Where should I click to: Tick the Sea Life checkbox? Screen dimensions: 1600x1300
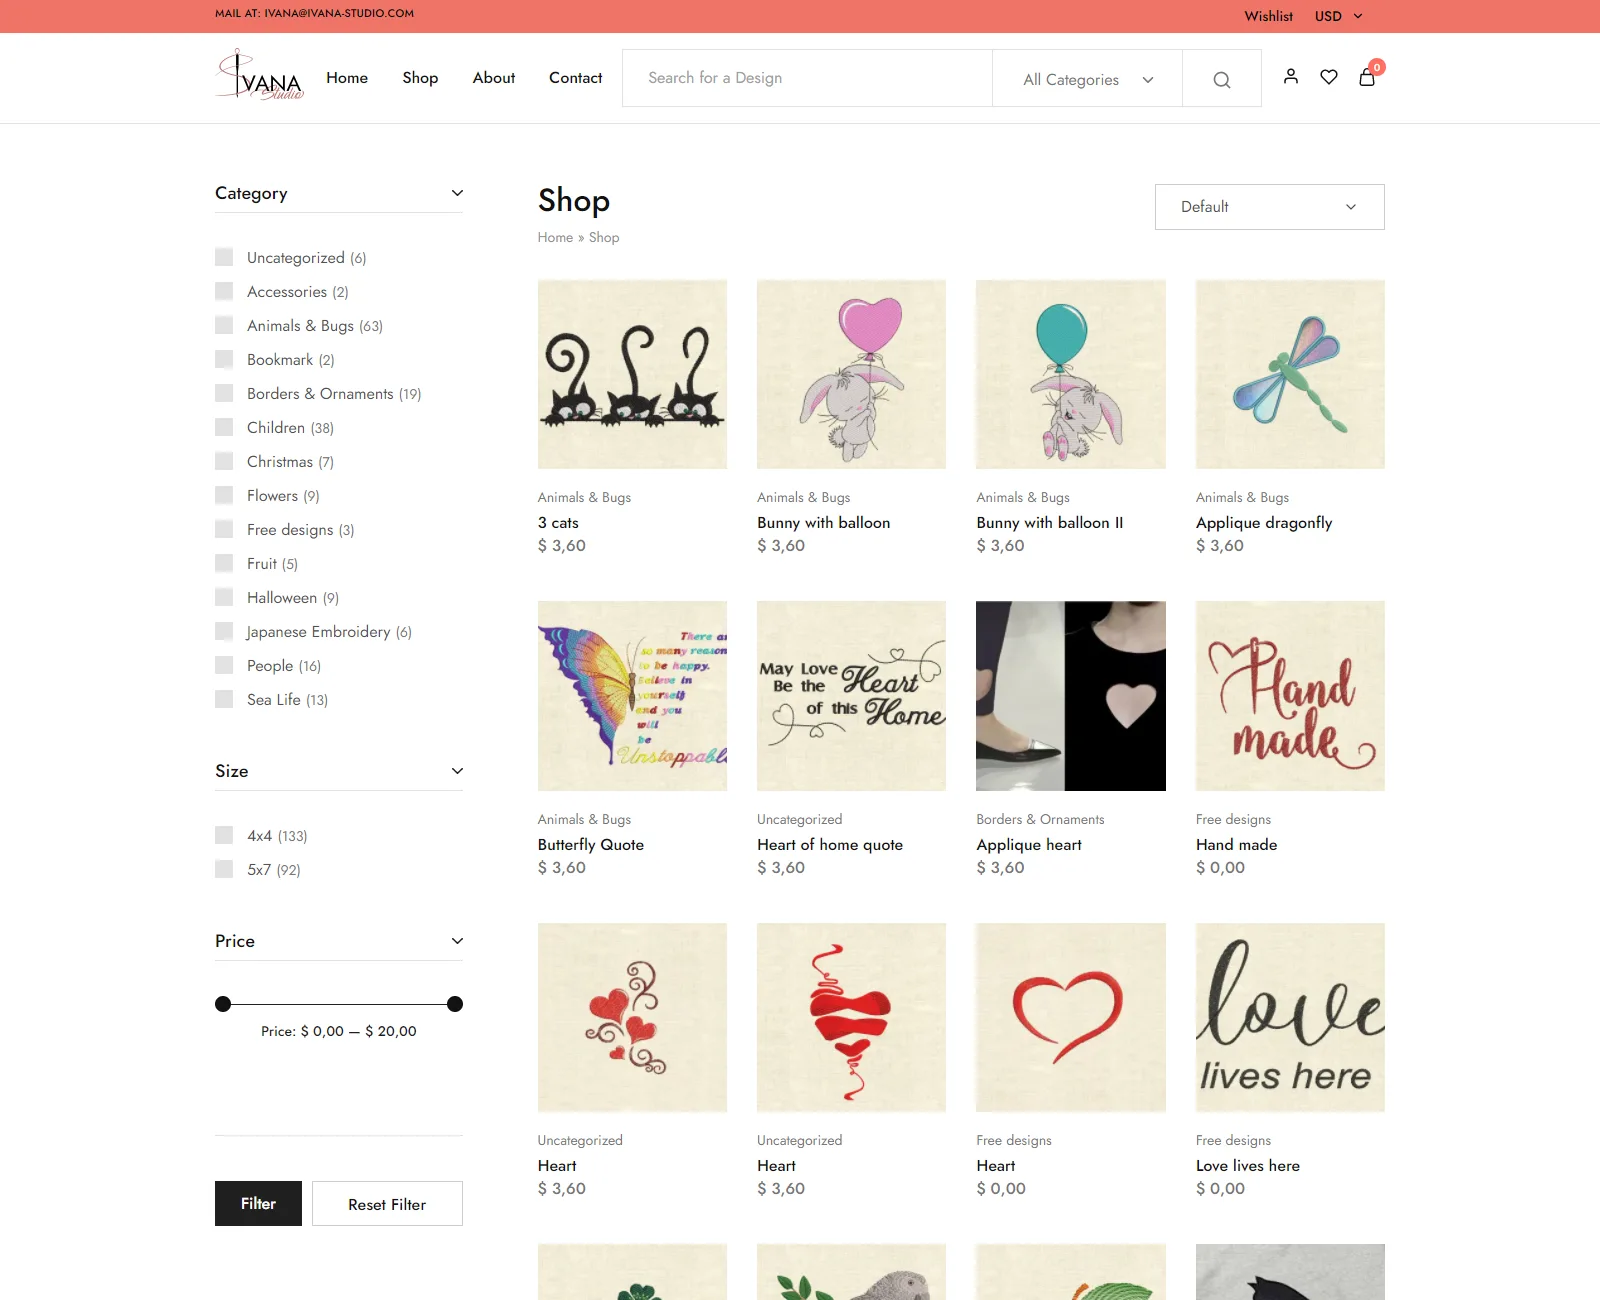coord(224,699)
